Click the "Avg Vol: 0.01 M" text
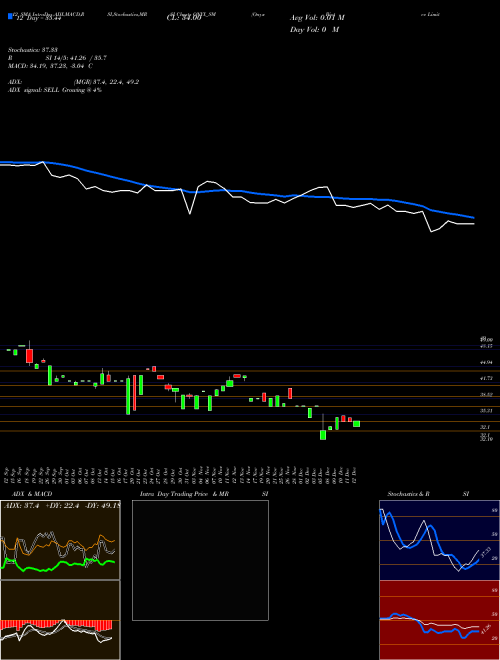500x660 pixels. click(317, 18)
